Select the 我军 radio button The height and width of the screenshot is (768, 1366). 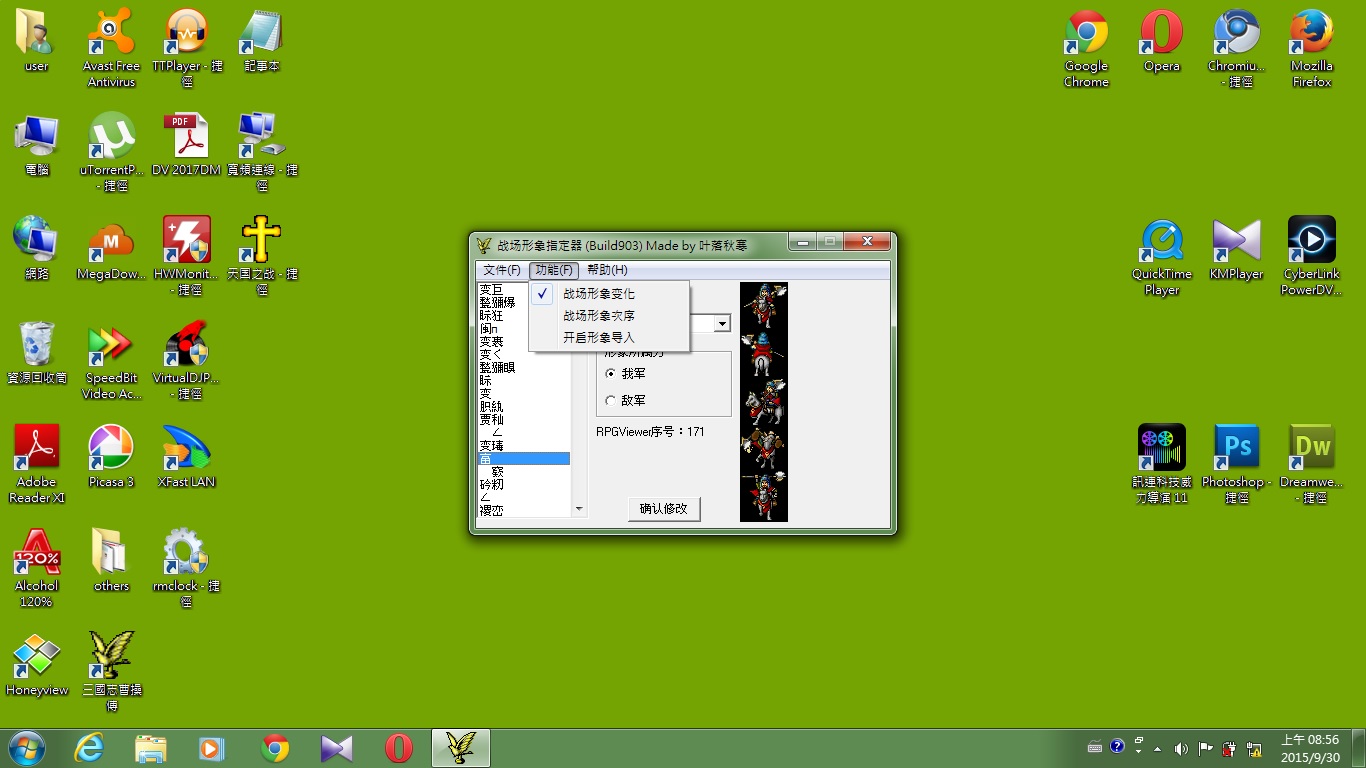pos(611,373)
